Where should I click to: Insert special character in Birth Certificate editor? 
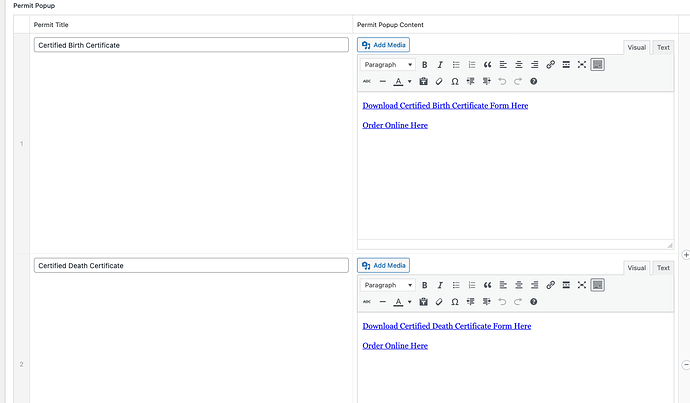455,81
